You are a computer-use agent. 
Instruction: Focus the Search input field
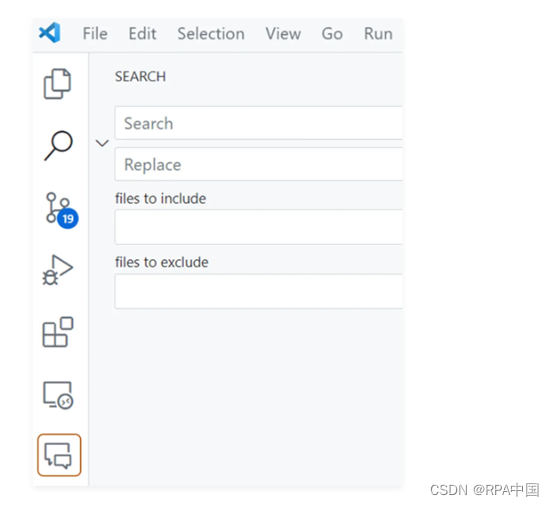[258, 123]
